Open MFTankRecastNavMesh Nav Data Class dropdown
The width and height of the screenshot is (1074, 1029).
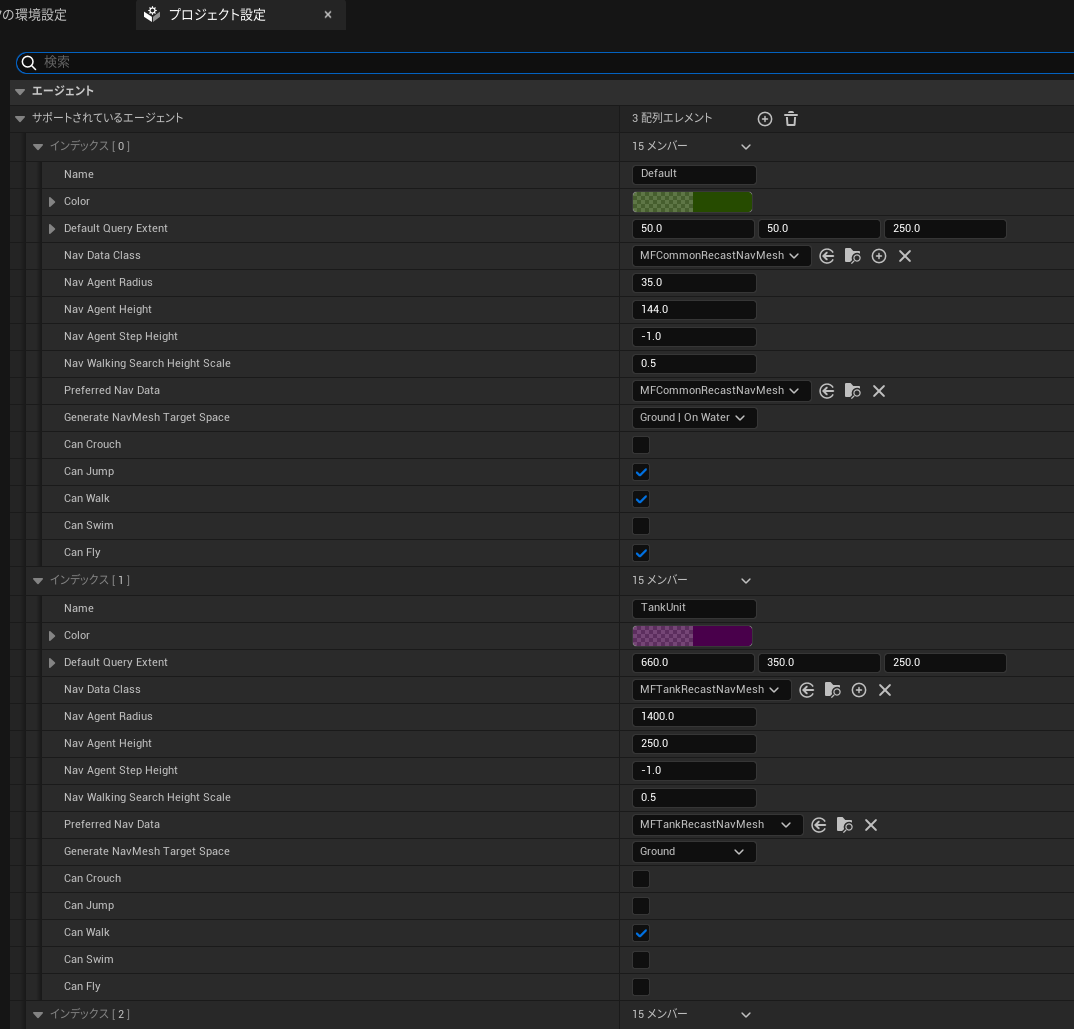click(x=712, y=690)
